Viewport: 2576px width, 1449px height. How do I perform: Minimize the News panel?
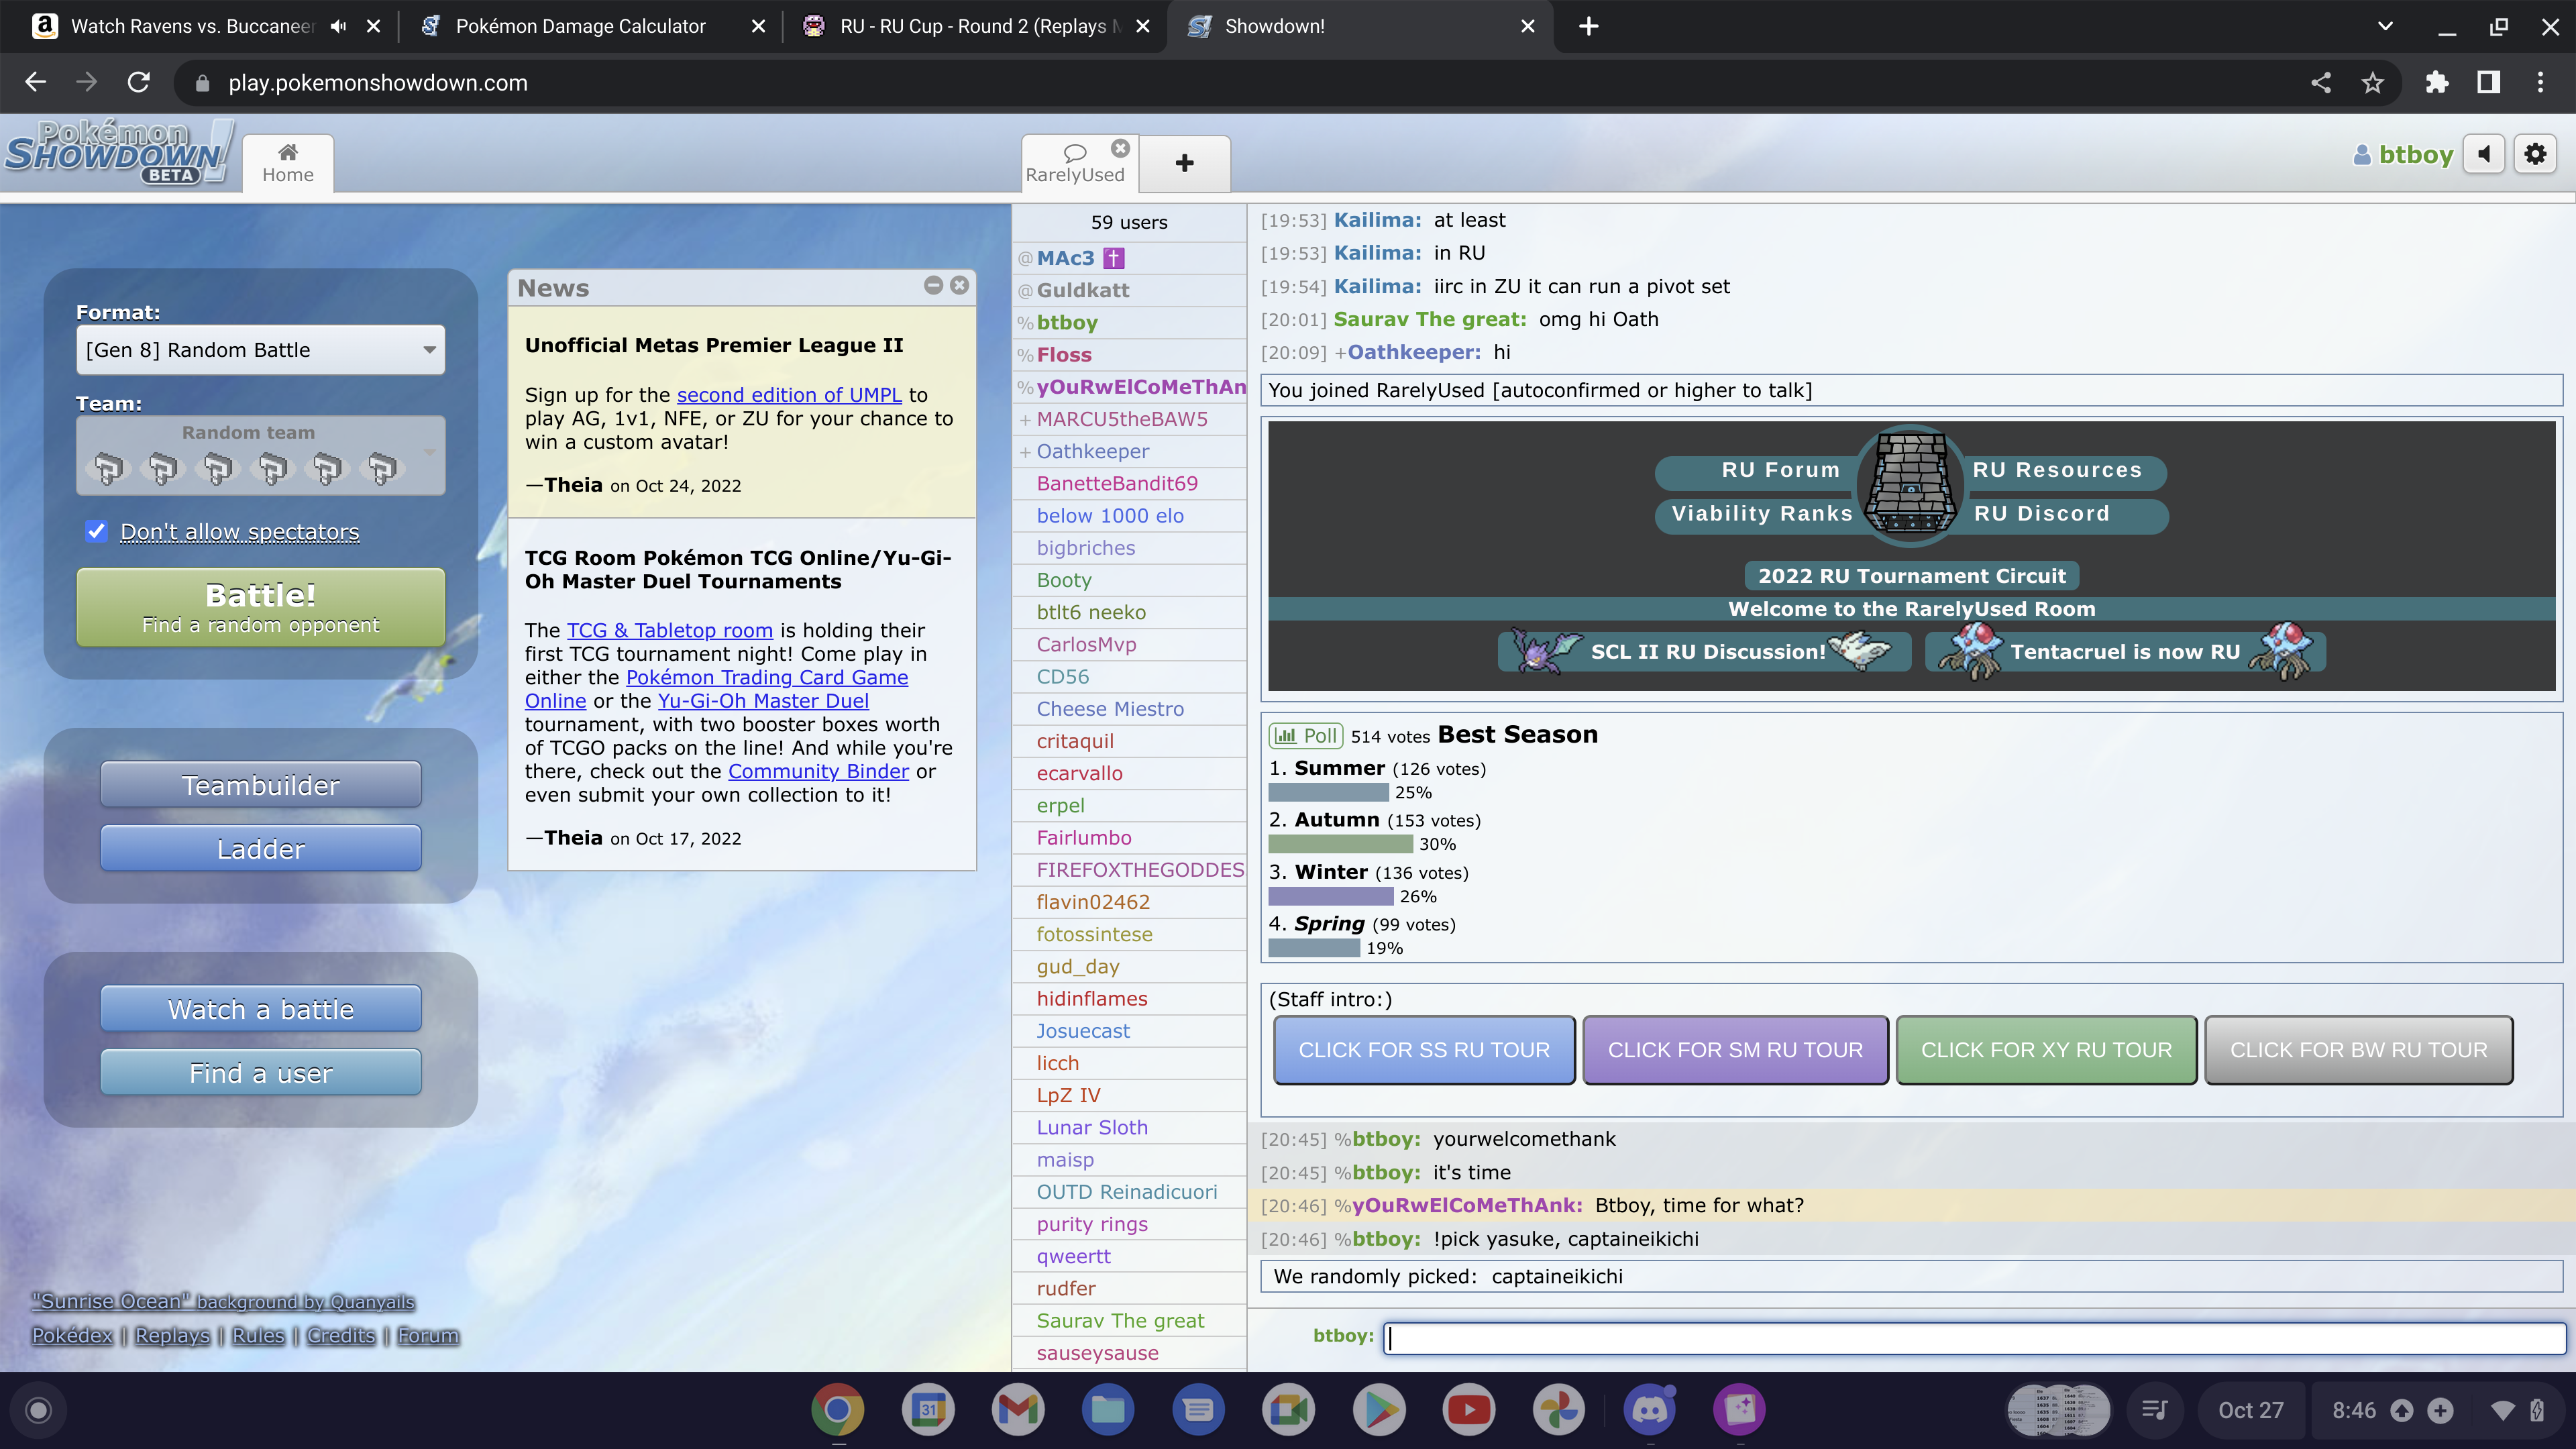coord(933,286)
